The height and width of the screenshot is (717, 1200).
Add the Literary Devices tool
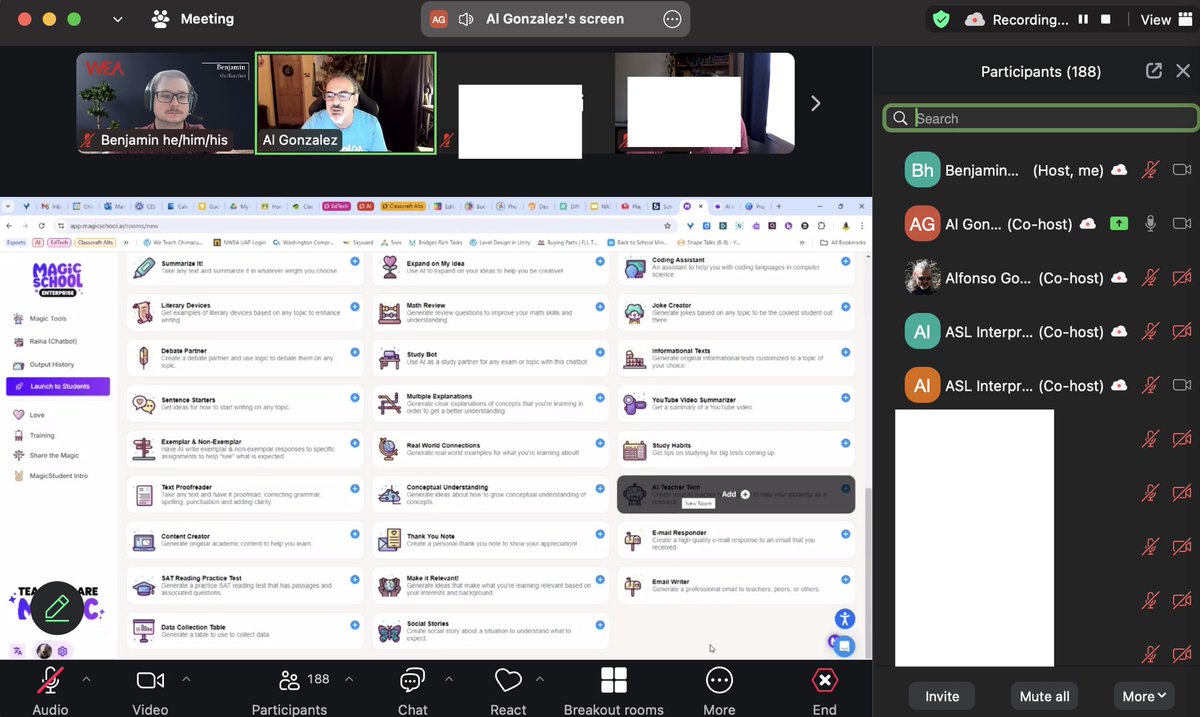coord(354,306)
